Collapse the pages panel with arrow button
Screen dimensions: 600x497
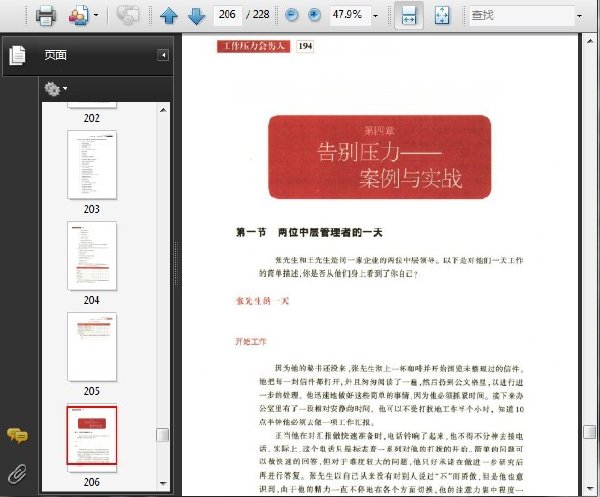(x=163, y=55)
